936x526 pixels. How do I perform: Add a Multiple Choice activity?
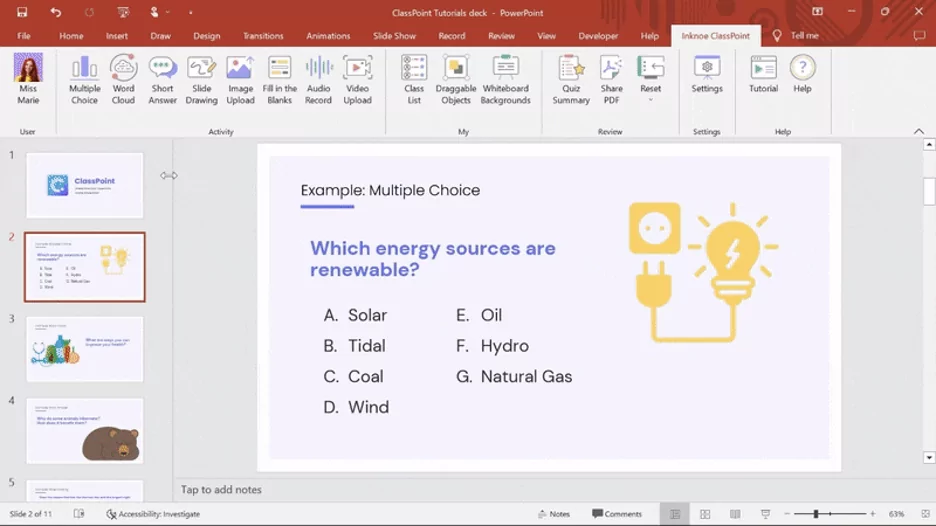tap(84, 80)
